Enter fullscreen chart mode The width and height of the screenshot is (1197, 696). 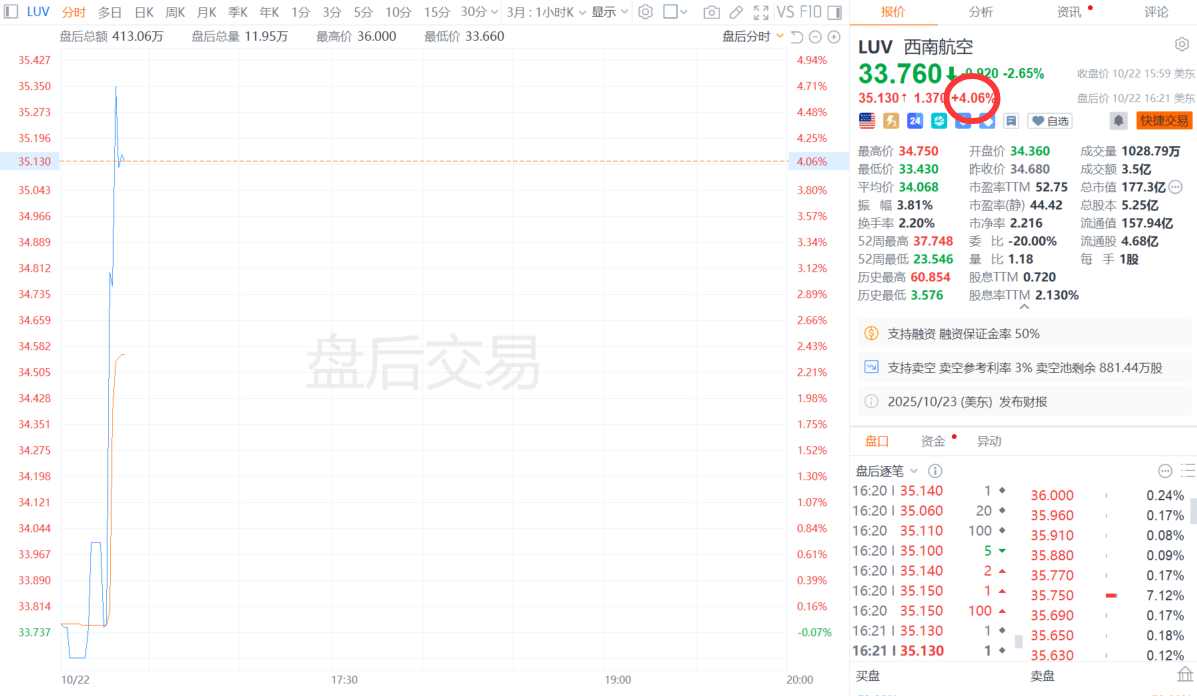click(x=760, y=12)
